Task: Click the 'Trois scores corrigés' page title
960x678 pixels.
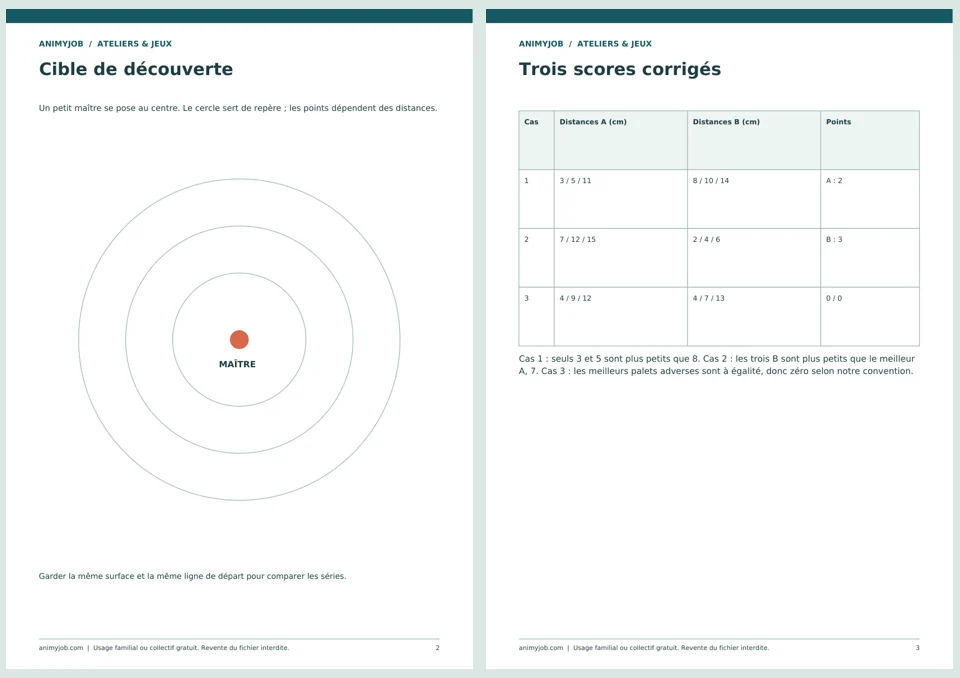Action: tap(620, 69)
